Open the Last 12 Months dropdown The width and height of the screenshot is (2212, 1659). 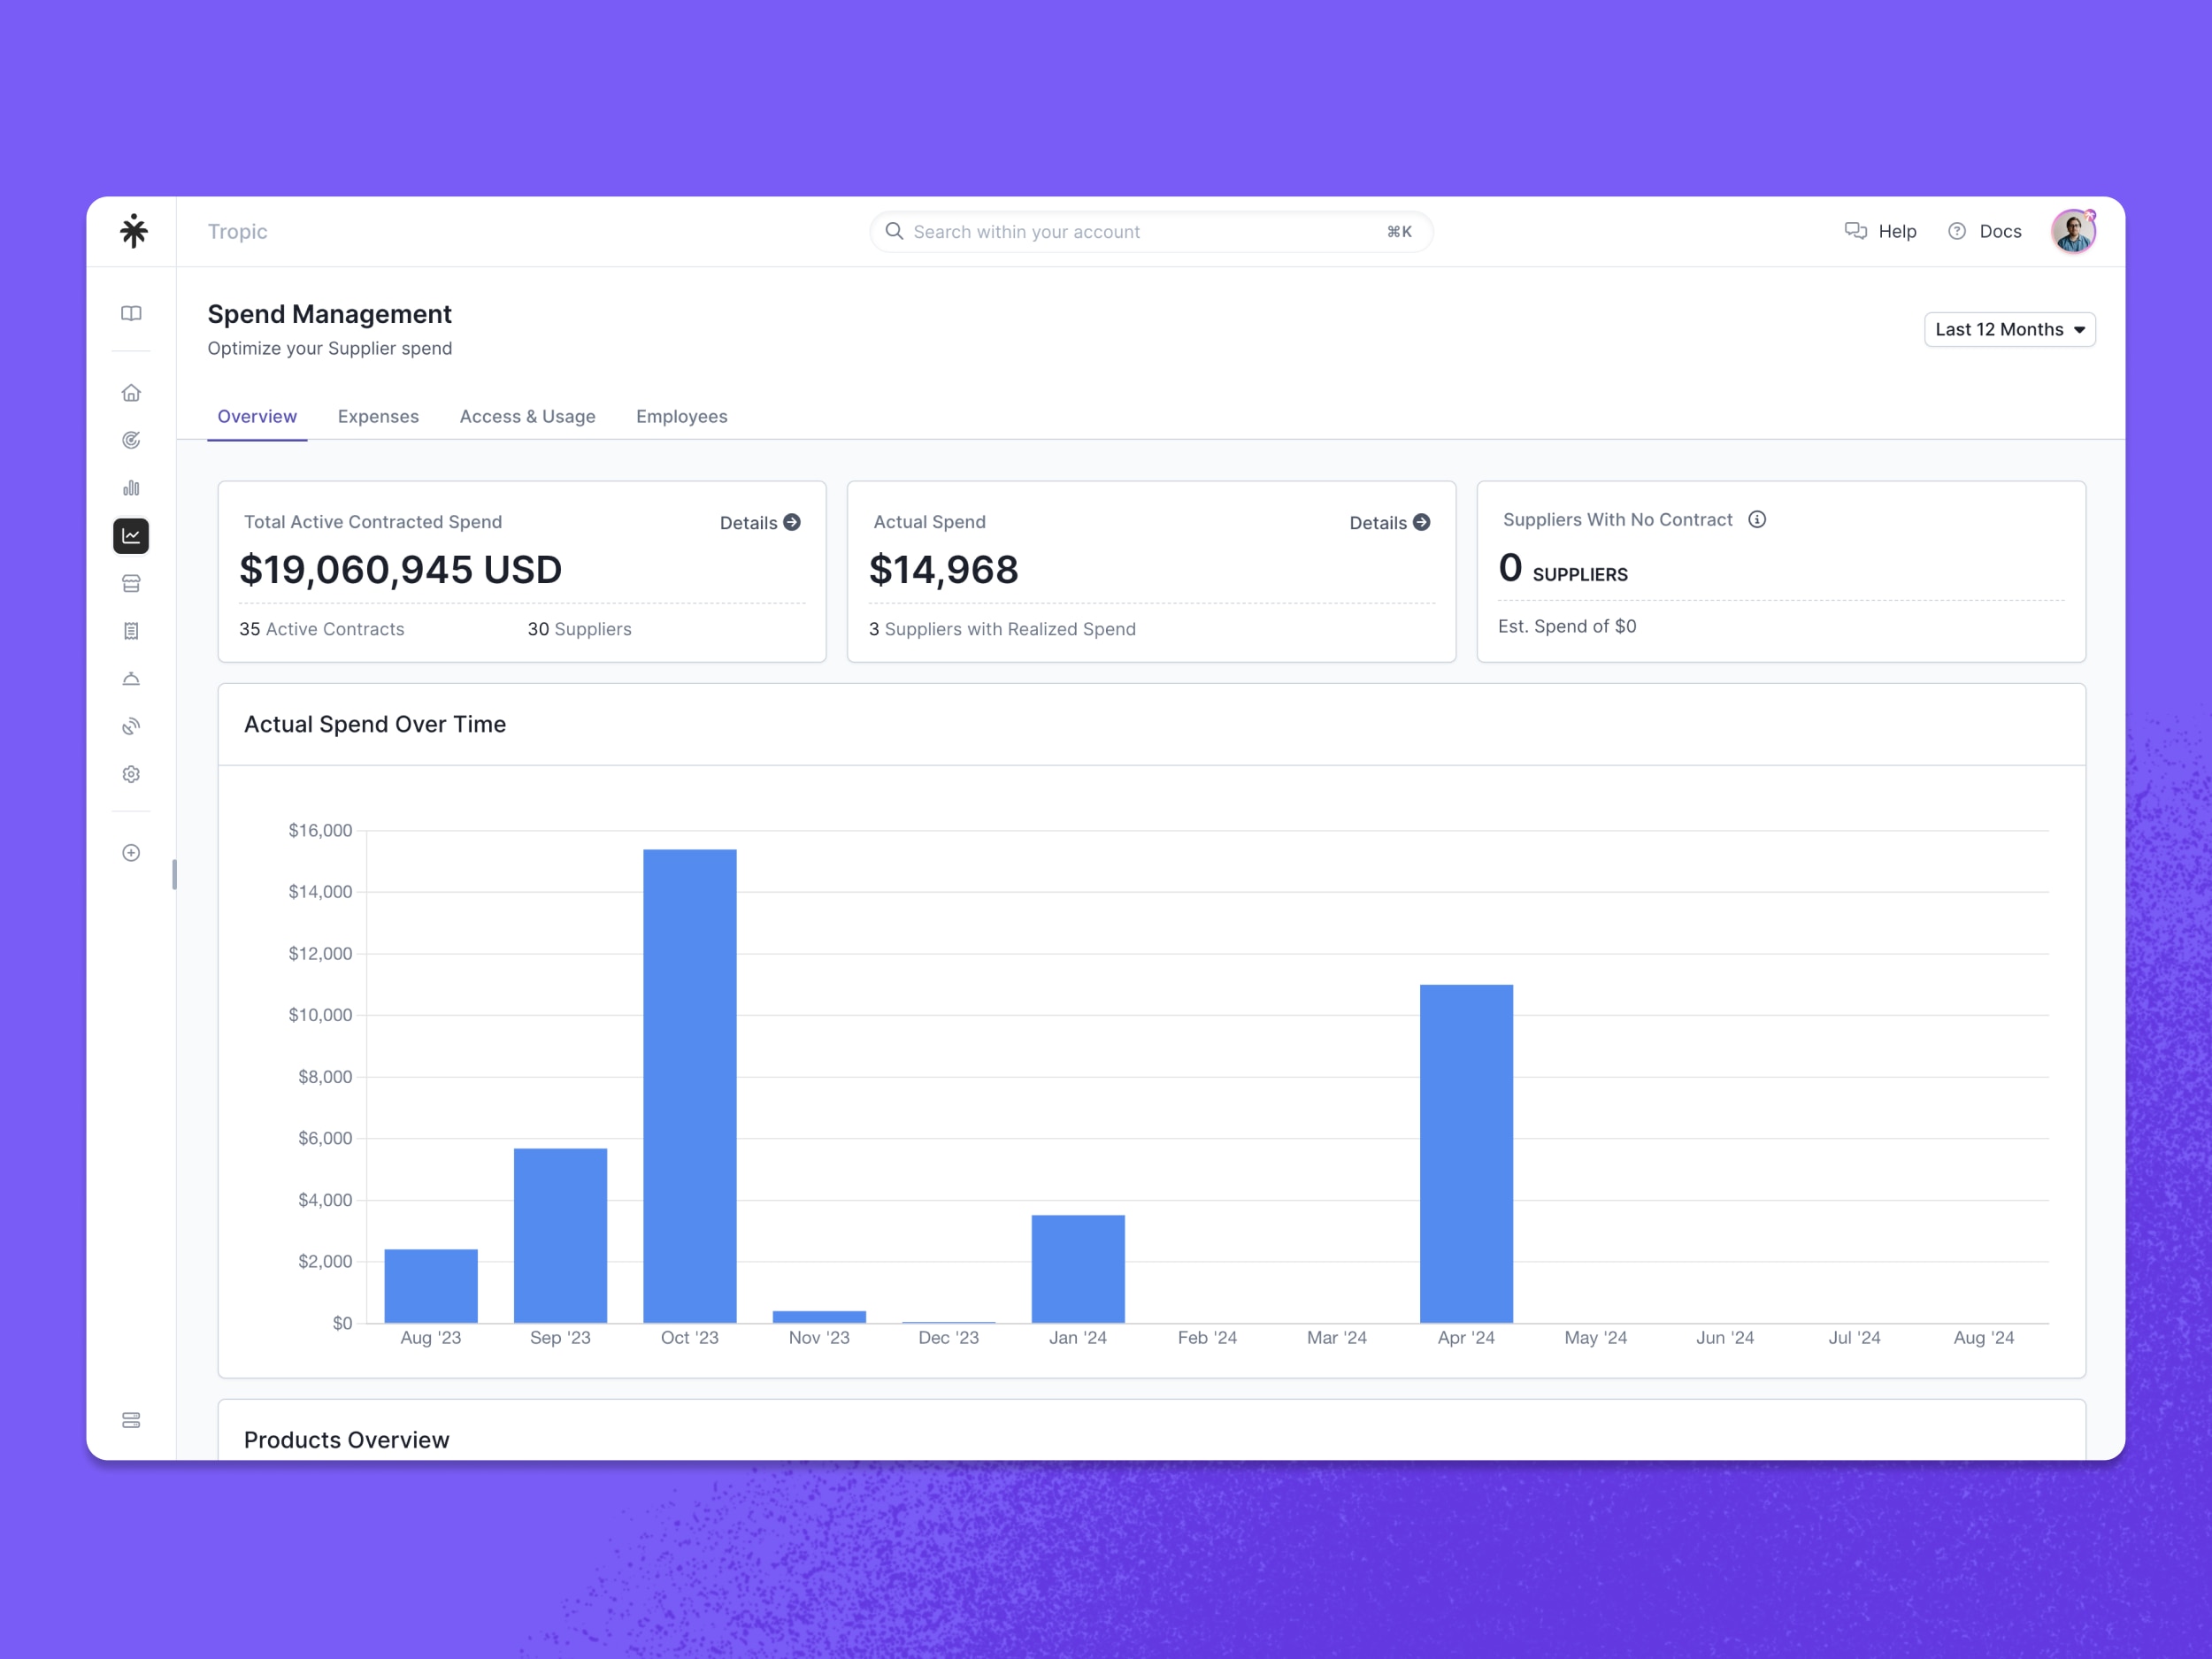point(2009,329)
